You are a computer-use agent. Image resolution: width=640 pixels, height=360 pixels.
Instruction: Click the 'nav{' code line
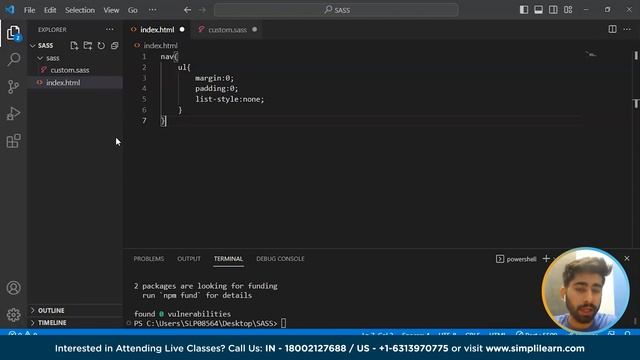(169, 57)
